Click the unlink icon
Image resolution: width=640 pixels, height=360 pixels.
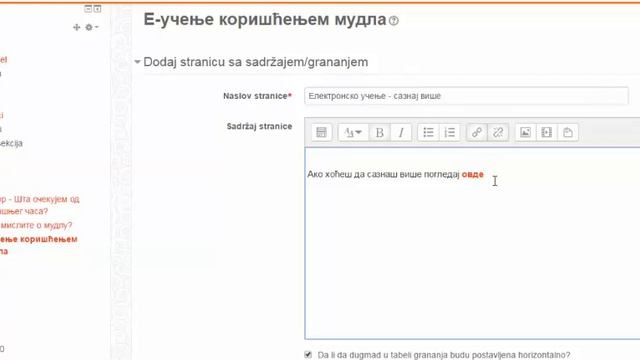click(498, 133)
